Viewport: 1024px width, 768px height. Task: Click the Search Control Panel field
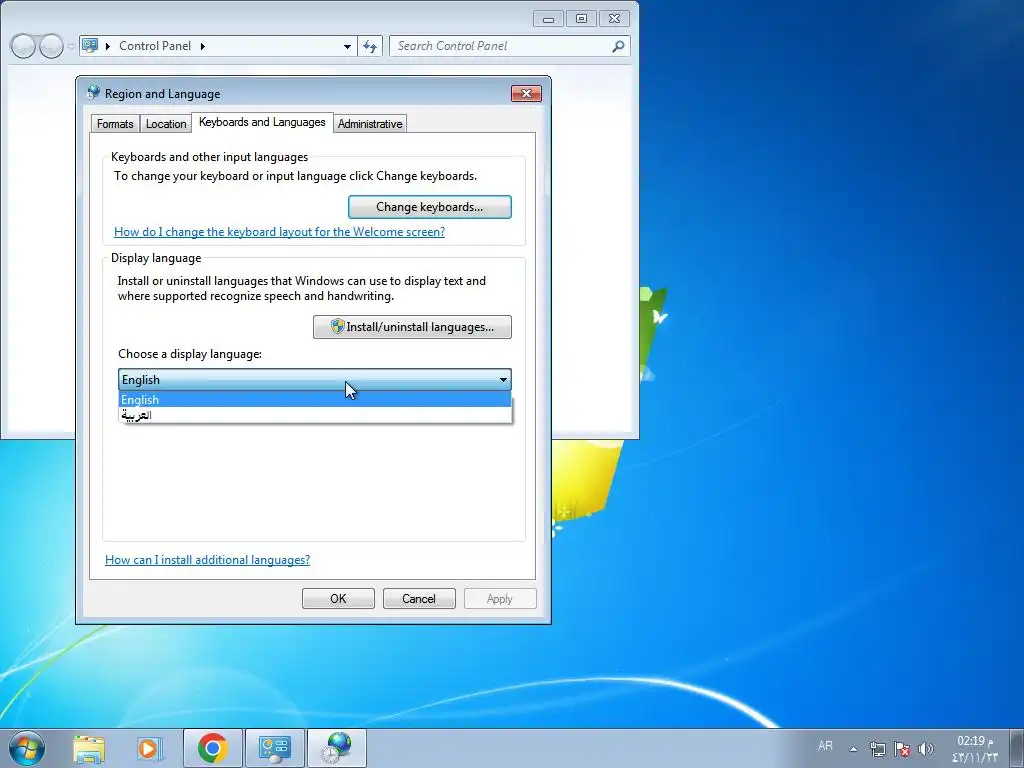click(x=509, y=46)
